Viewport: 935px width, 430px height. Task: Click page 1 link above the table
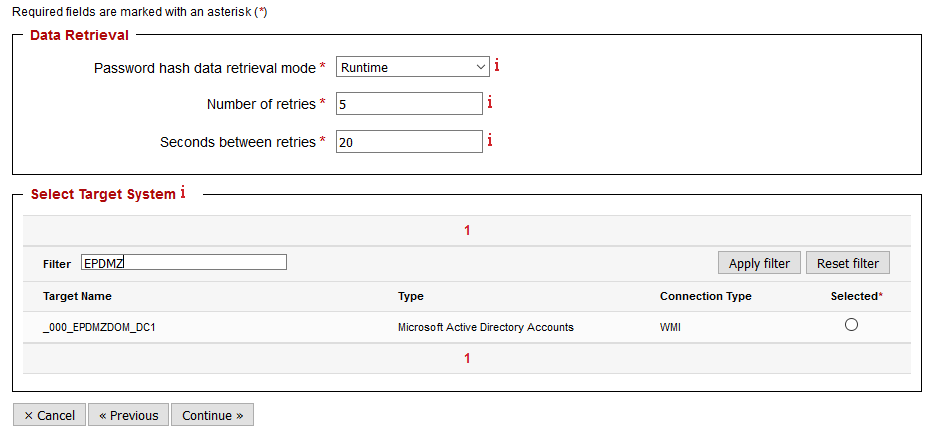(x=467, y=230)
